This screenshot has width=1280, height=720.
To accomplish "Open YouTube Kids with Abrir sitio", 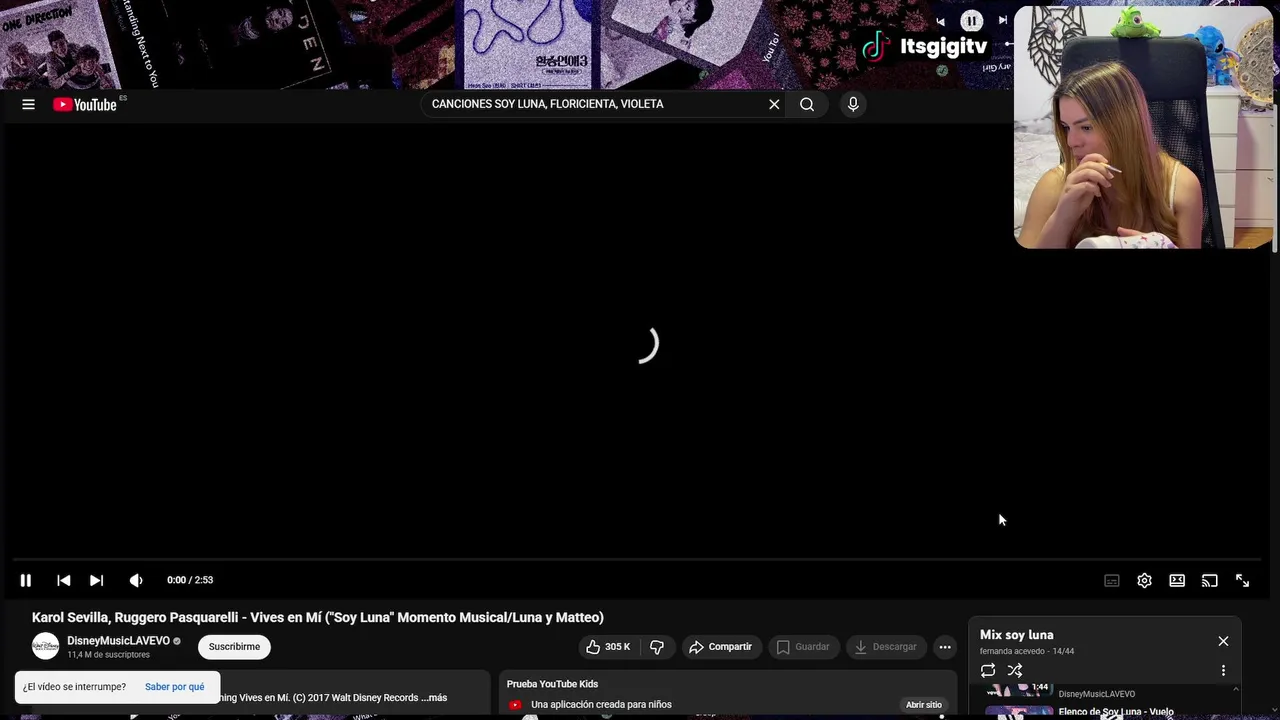I will [924, 705].
